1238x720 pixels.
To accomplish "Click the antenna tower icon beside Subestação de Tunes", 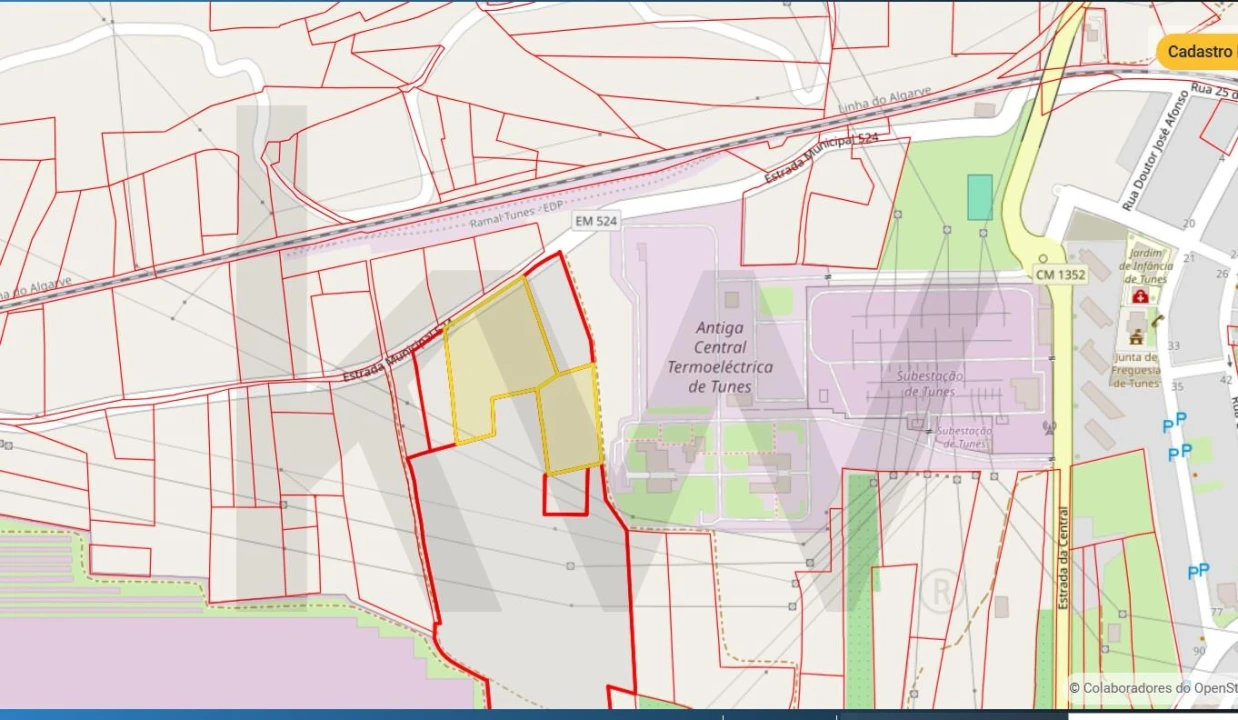I will (x=1047, y=428).
